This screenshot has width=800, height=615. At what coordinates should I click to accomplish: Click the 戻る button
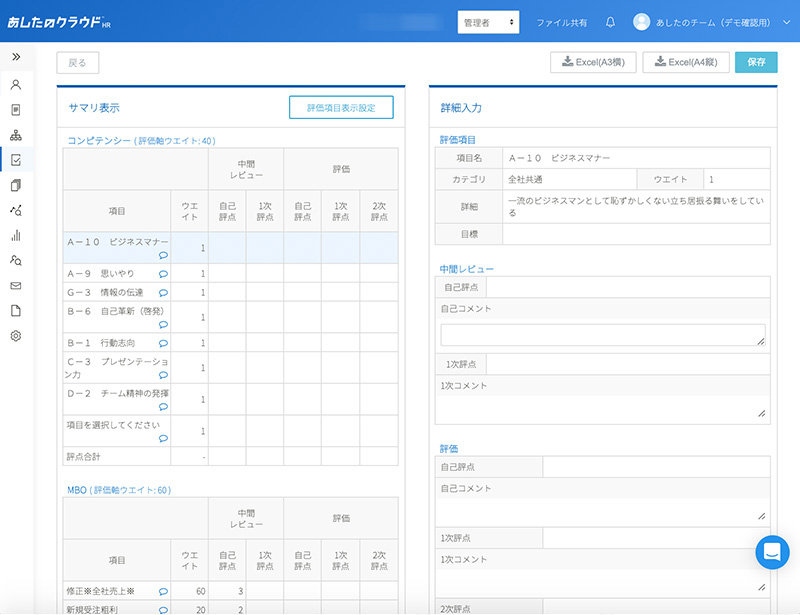(78, 63)
